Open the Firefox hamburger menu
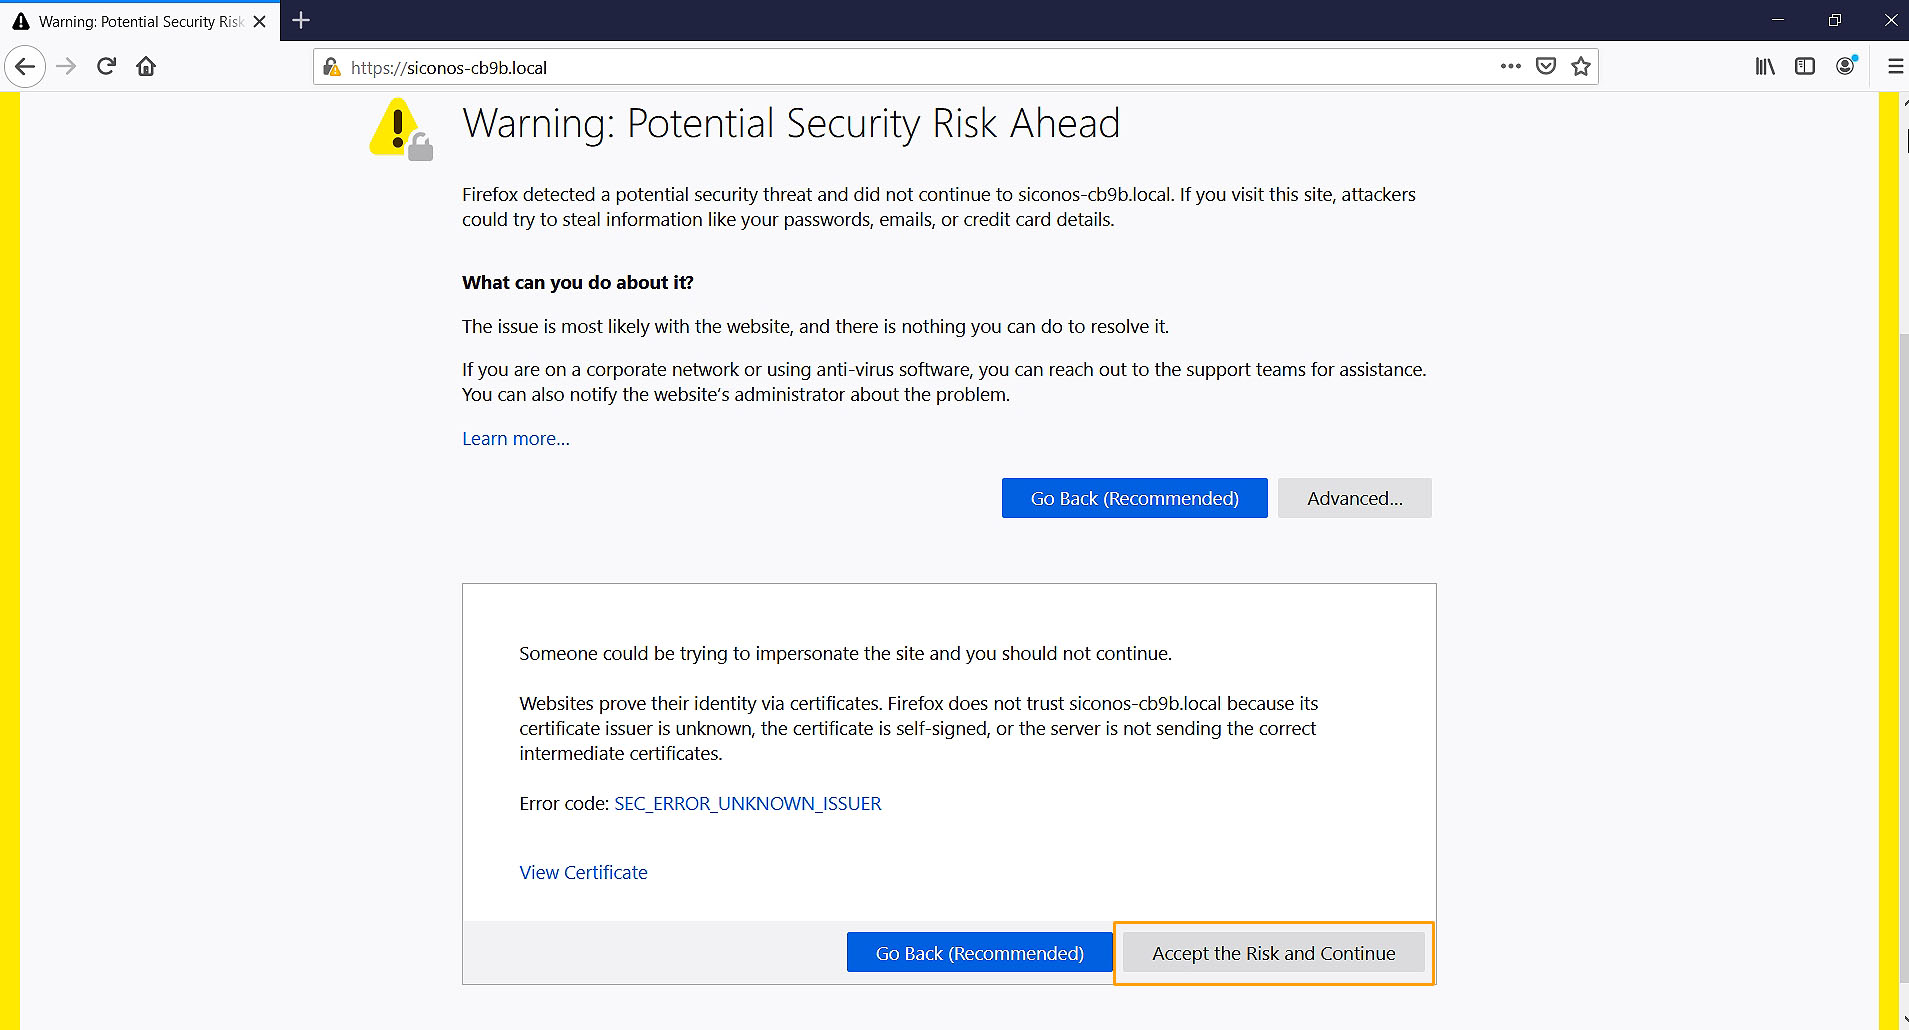This screenshot has height=1030, width=1909. pos(1895,67)
